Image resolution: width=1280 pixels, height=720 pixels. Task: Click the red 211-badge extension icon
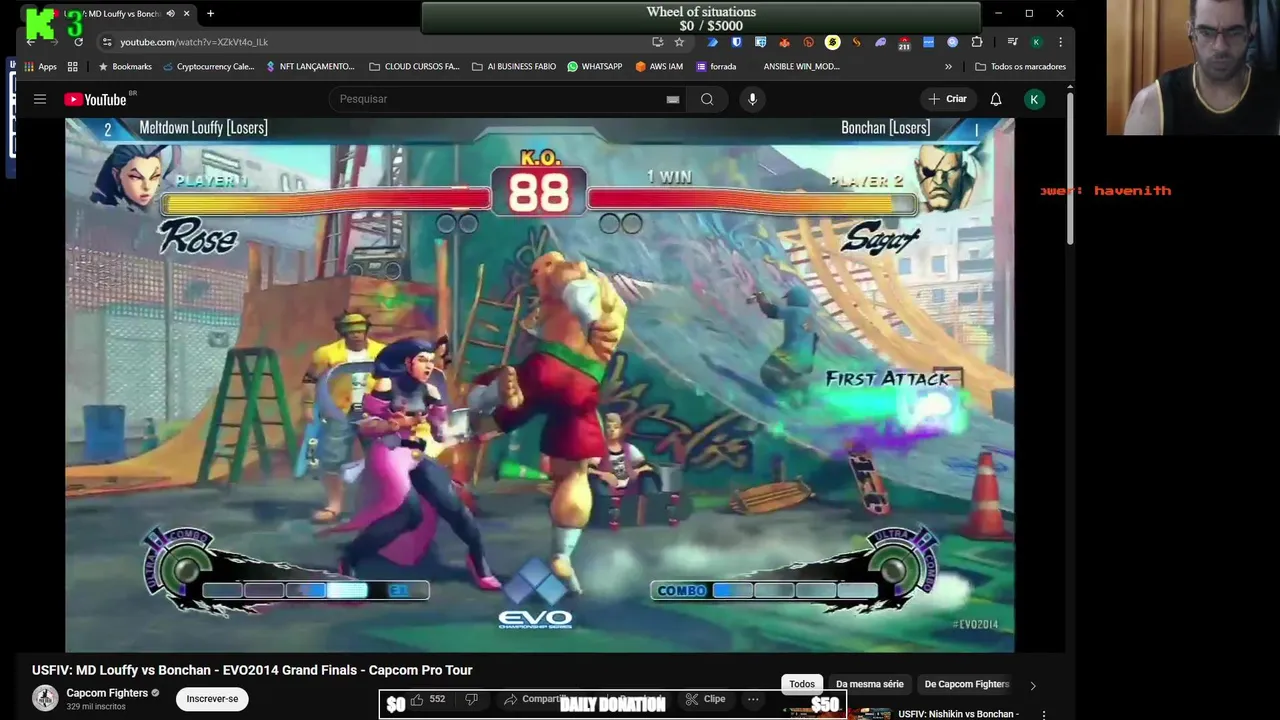pos(904,42)
